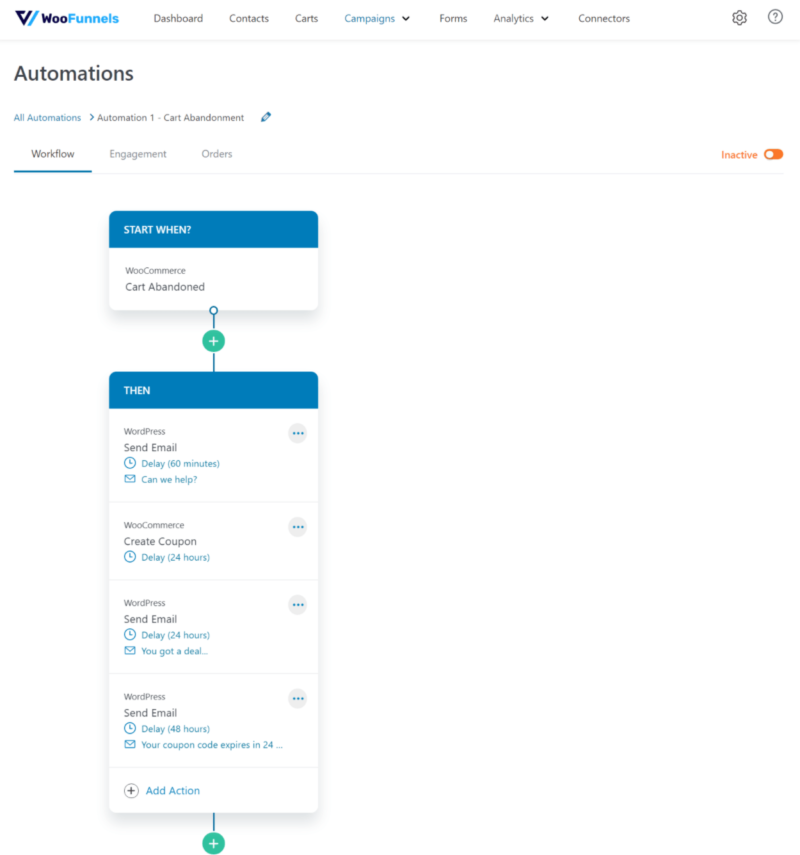Screen dimensions: 800x855
Task: Click clock icon beside Delay (60 minutes)
Action: [130, 463]
